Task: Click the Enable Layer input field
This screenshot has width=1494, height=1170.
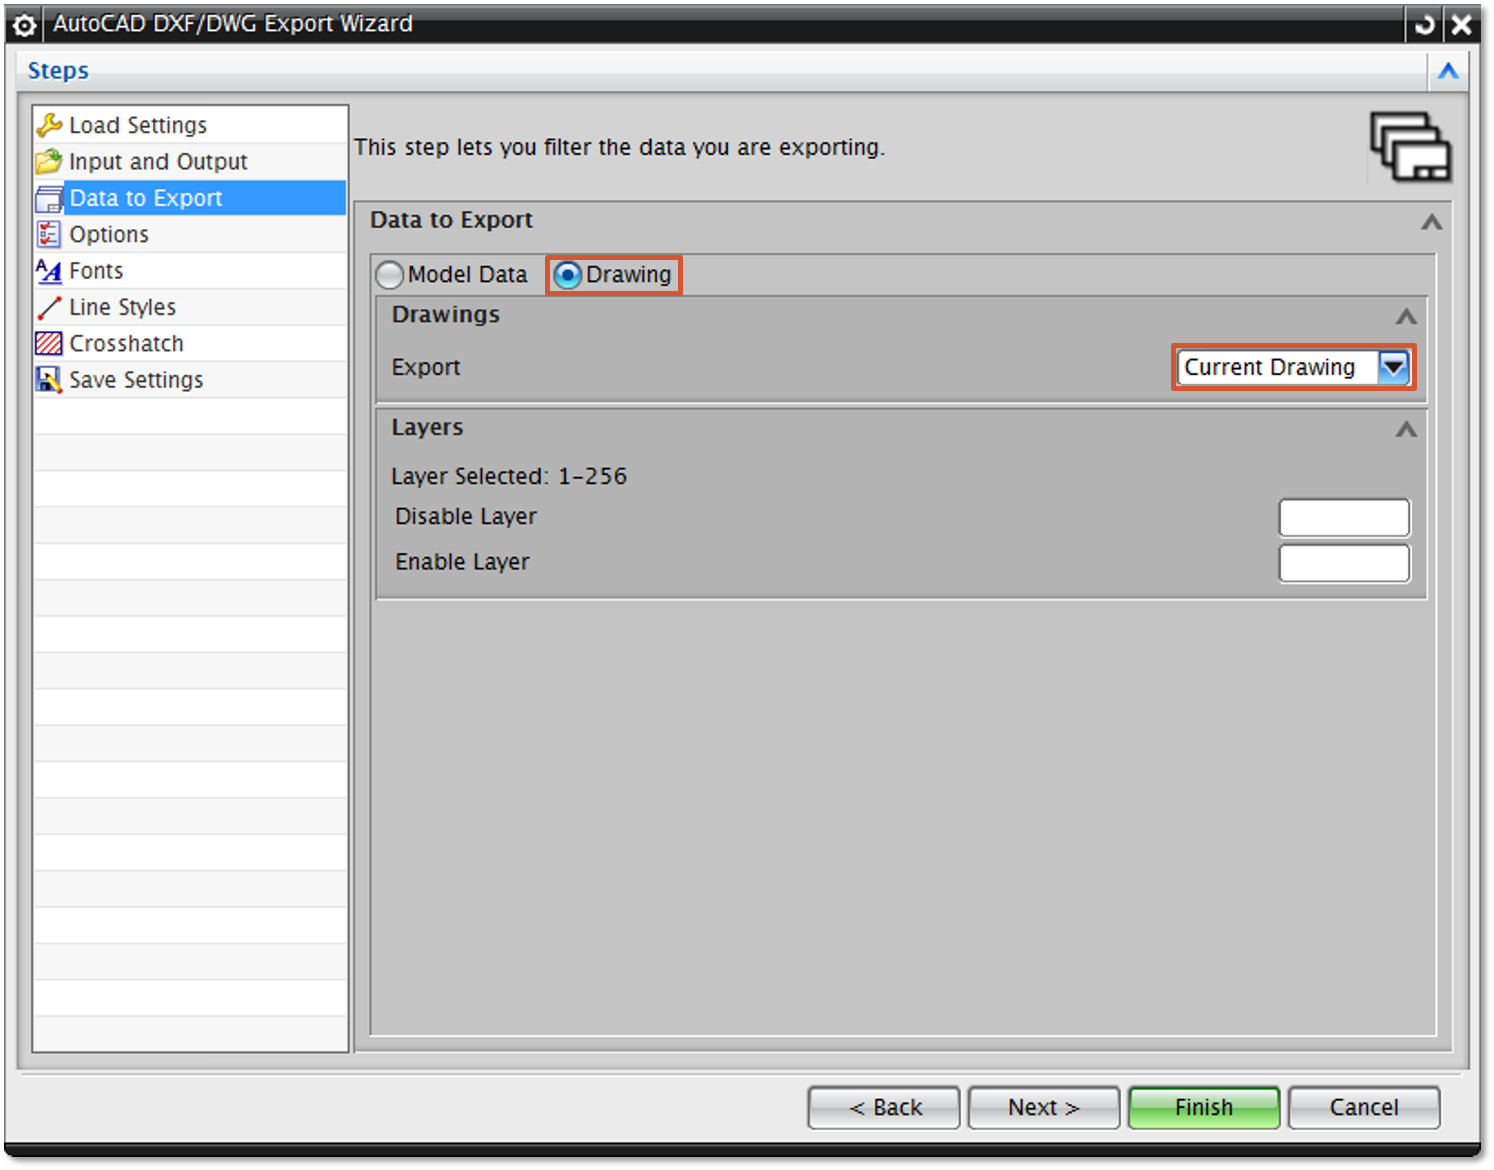Action: 1344,563
